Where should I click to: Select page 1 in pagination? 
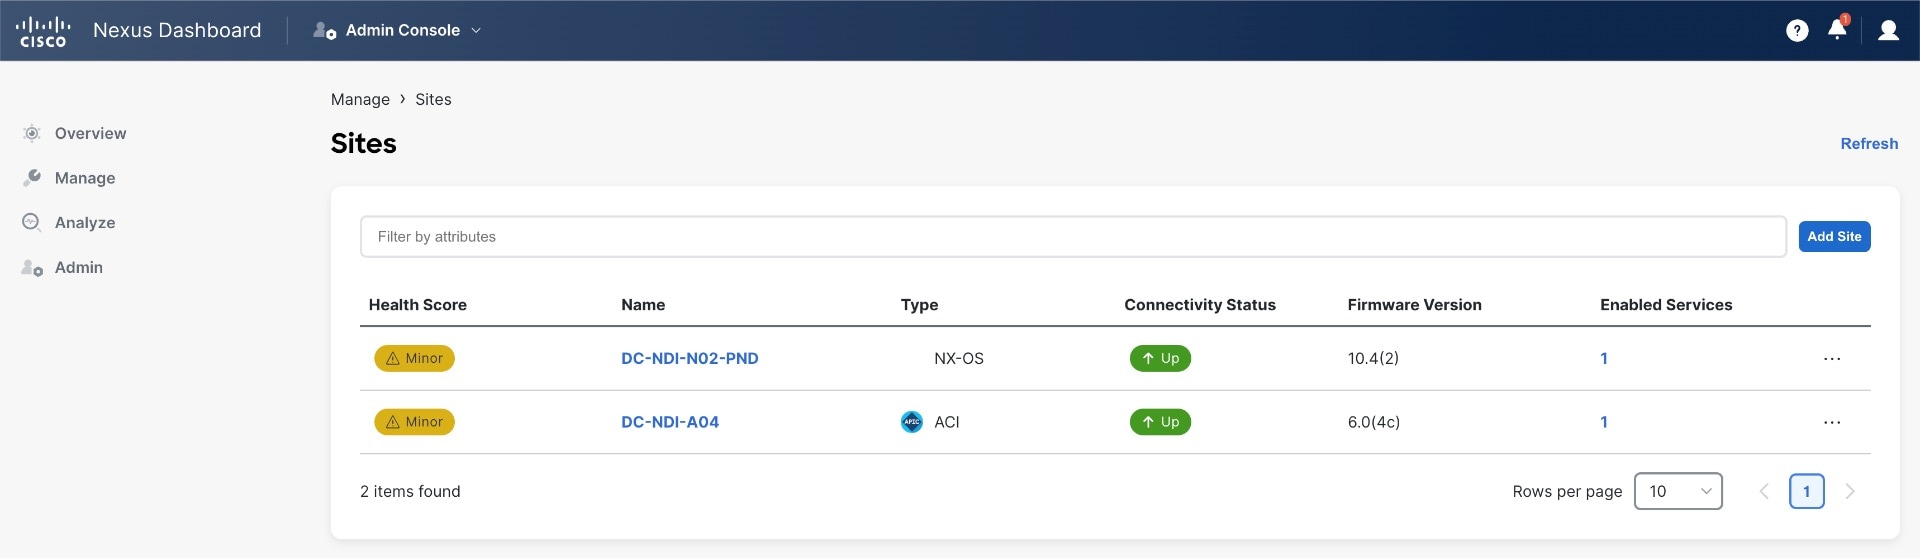[1806, 491]
